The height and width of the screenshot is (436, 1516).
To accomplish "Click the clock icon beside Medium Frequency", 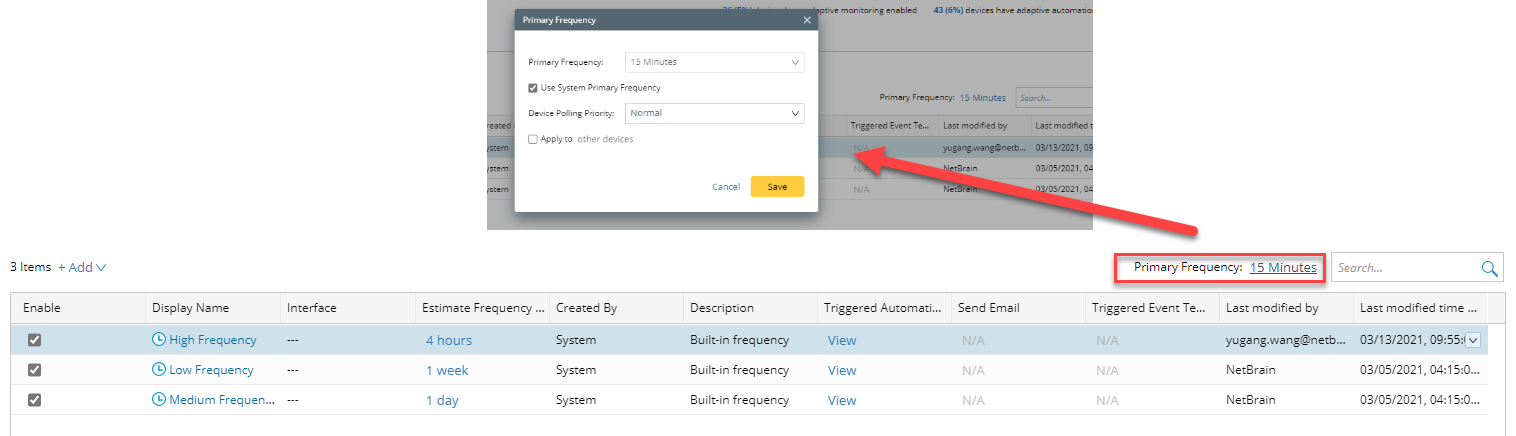I will point(158,400).
